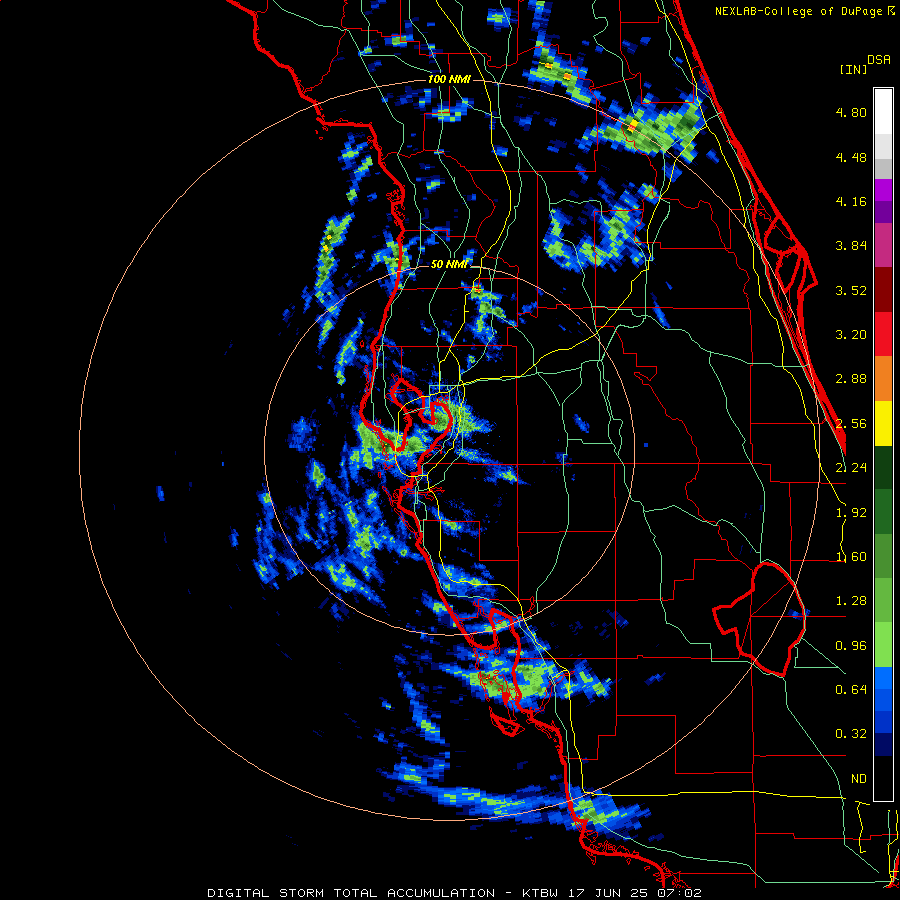
Task: Click the "4.80" legend value
Action: (x=851, y=112)
